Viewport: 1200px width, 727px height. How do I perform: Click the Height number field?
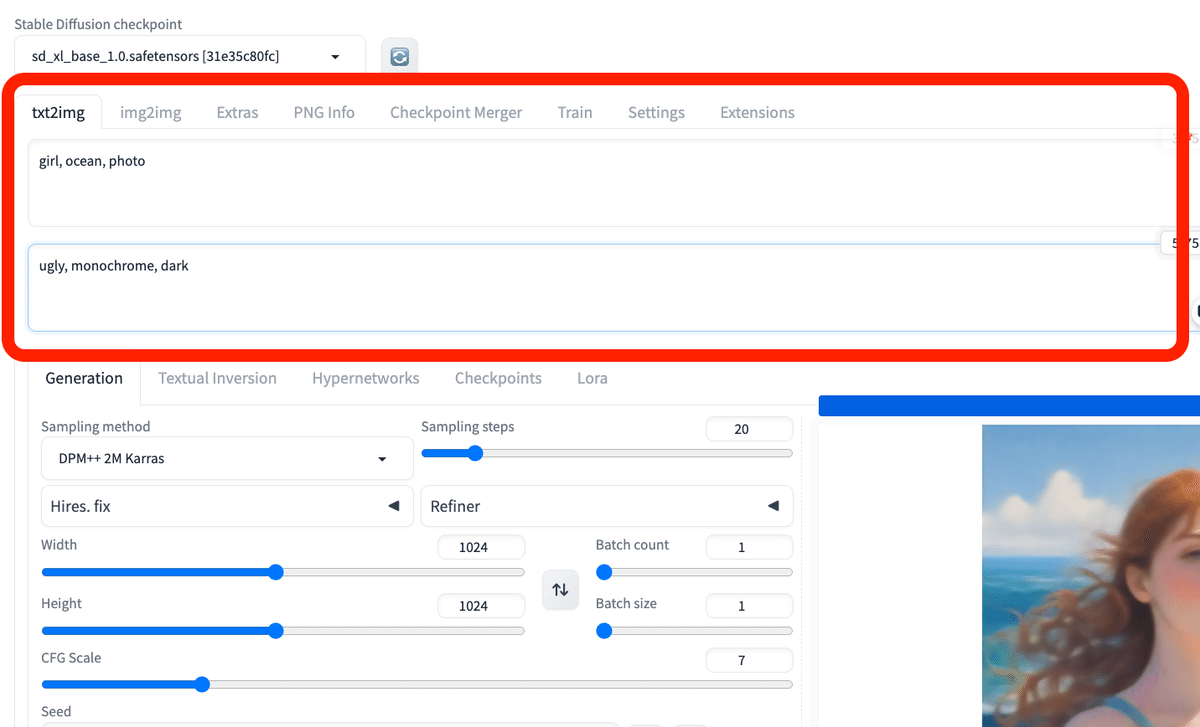481,606
